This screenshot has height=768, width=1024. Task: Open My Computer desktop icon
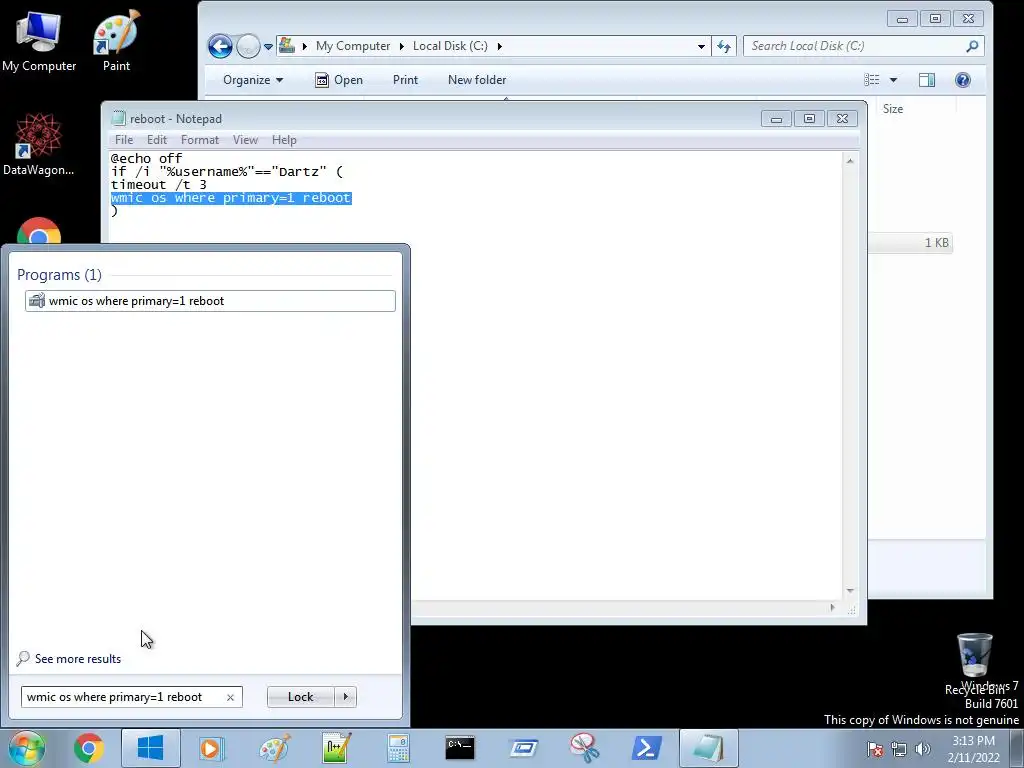point(39,40)
